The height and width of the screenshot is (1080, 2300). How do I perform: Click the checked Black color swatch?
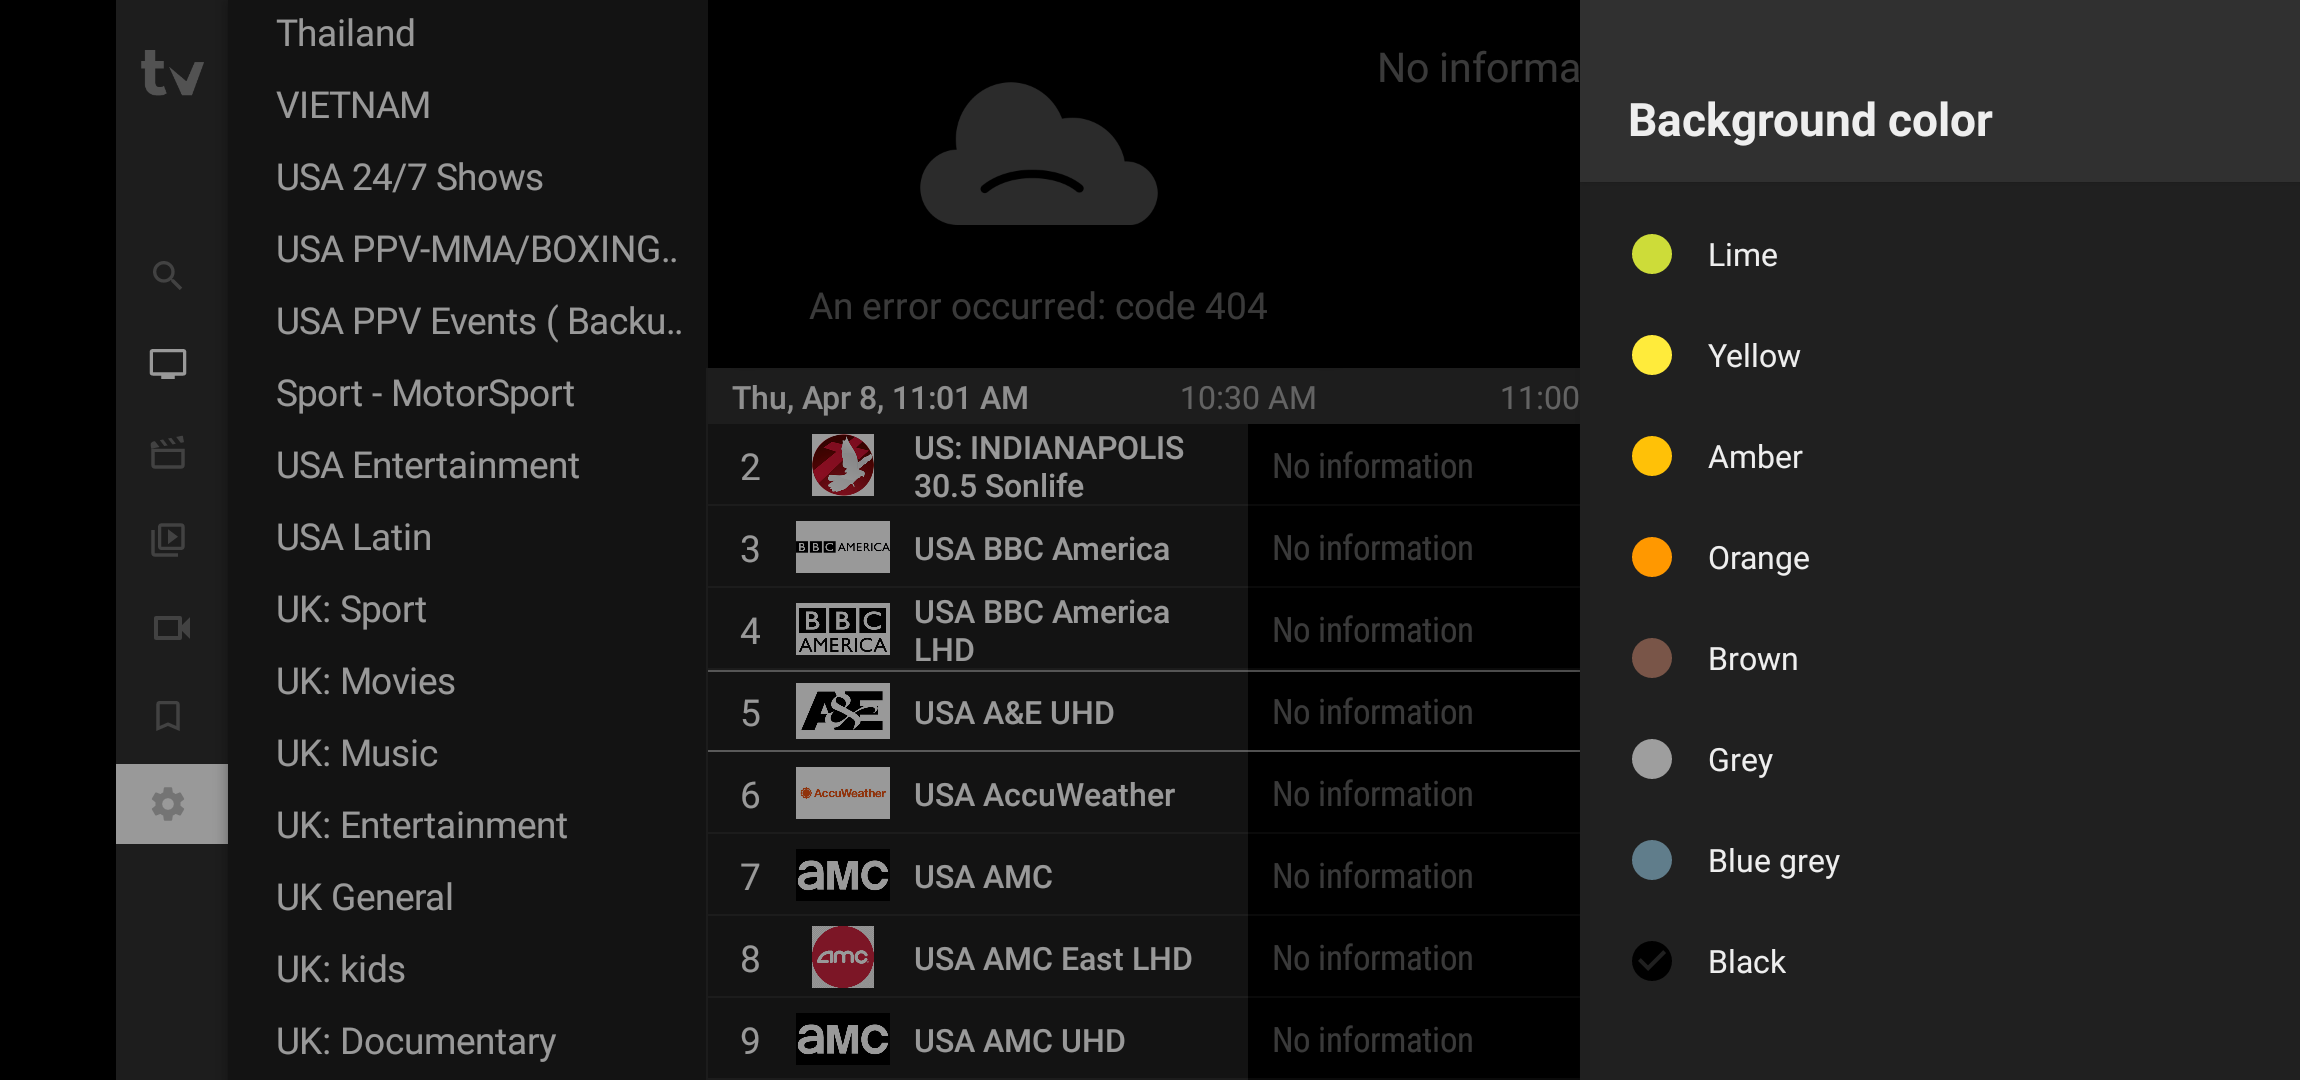pyautogui.click(x=1652, y=961)
